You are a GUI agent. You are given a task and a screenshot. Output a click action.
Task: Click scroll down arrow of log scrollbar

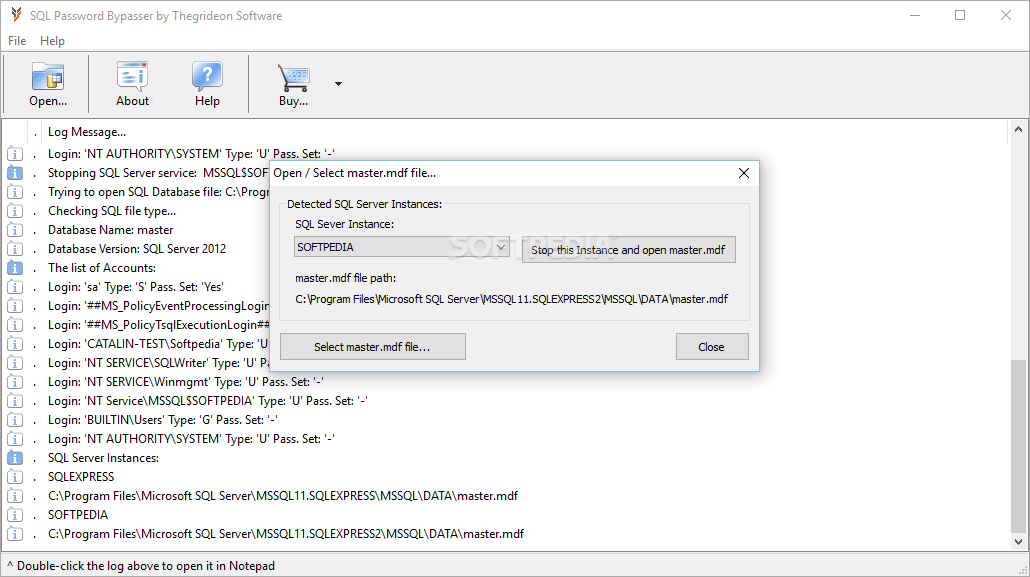1018,542
